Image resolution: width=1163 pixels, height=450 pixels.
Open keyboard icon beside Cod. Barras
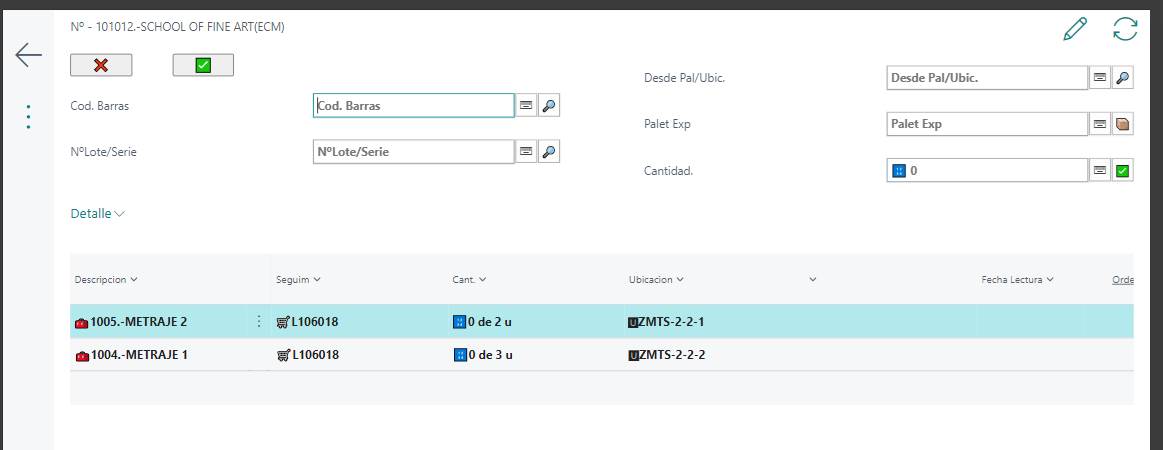pyautogui.click(x=526, y=105)
